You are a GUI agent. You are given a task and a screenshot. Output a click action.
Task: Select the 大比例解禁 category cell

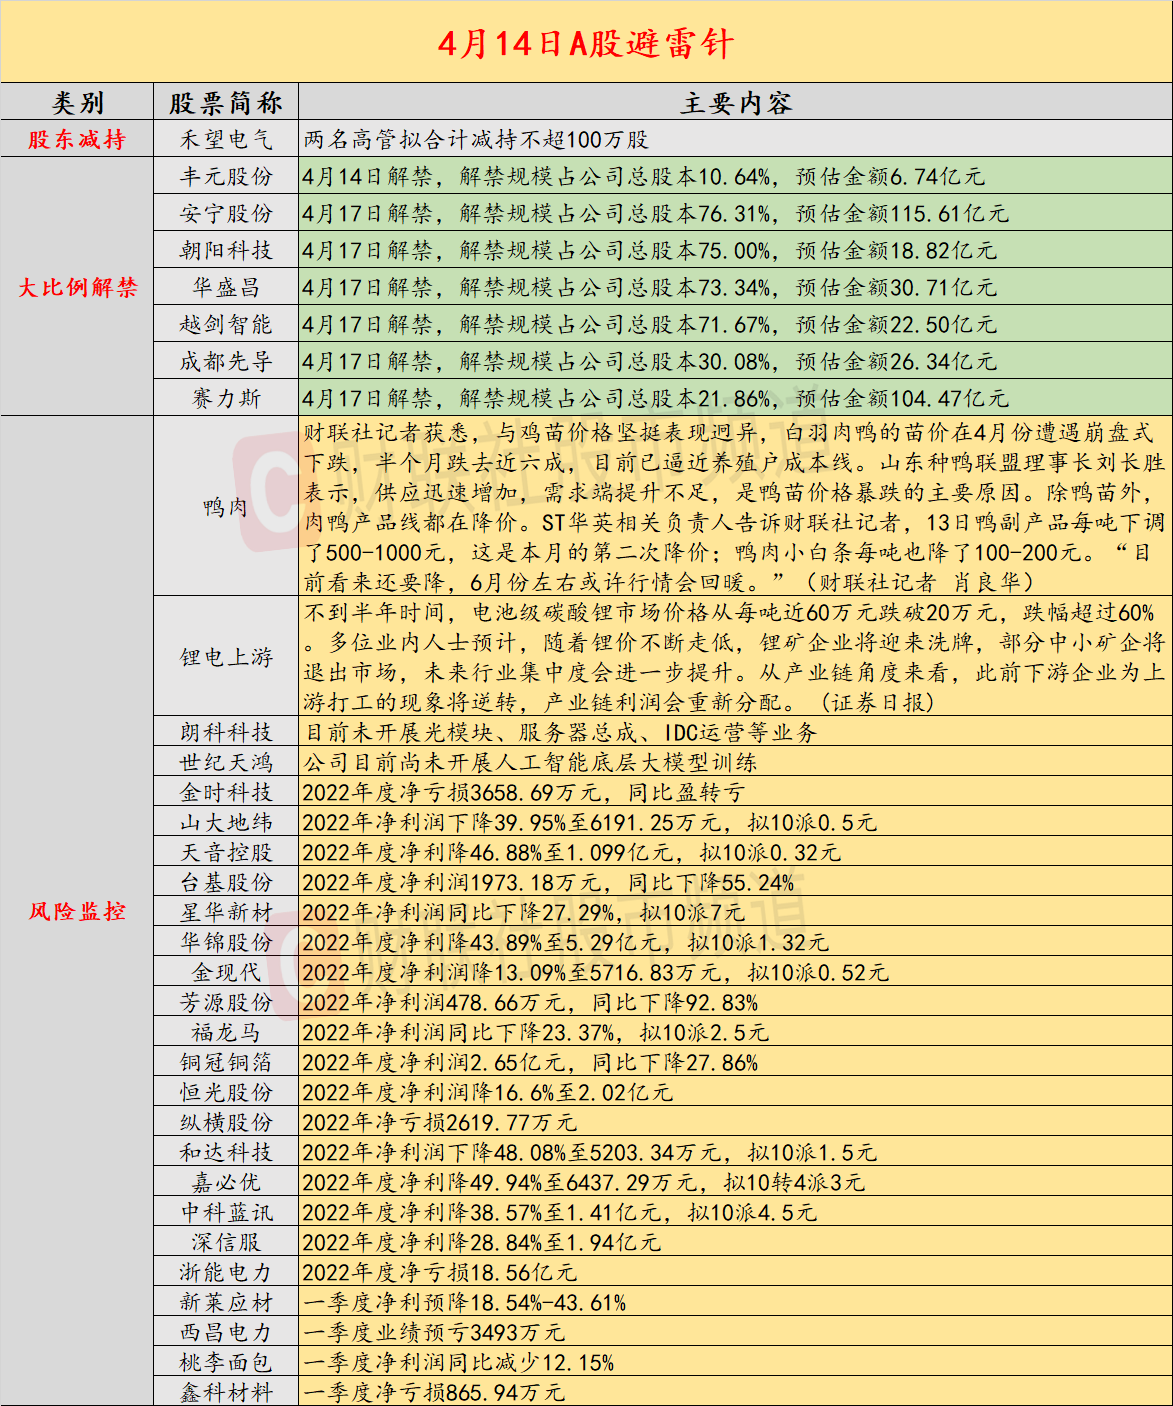click(x=77, y=288)
